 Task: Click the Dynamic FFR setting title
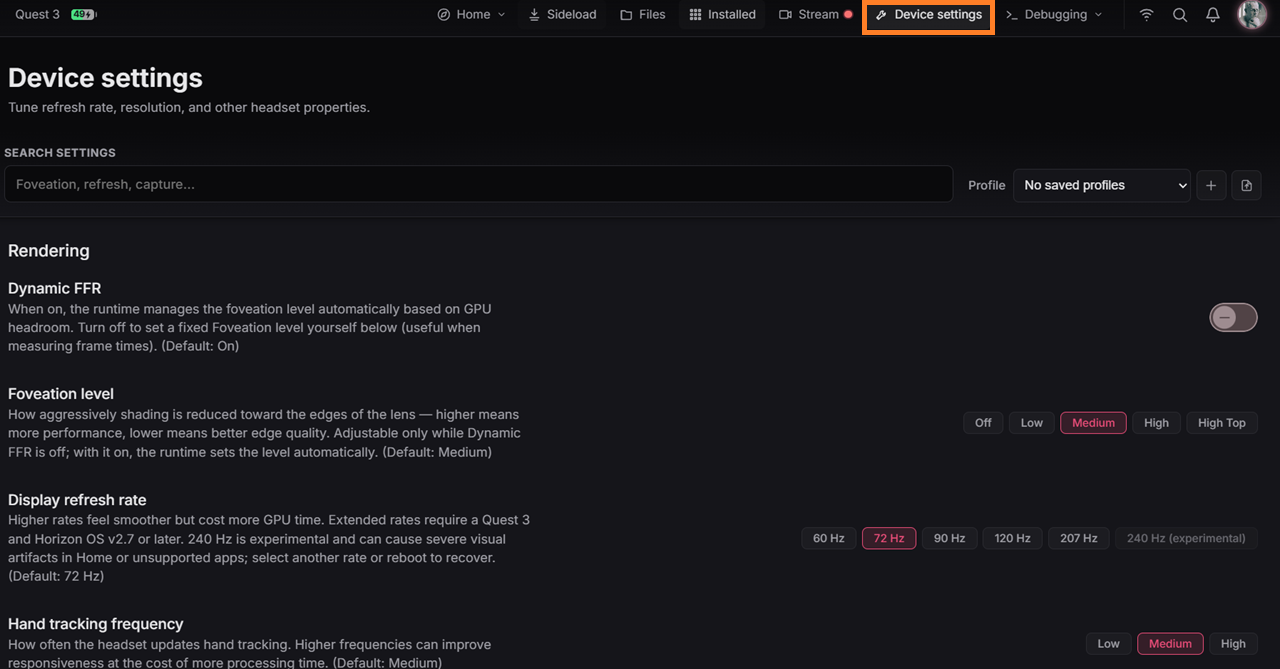tap(55, 288)
